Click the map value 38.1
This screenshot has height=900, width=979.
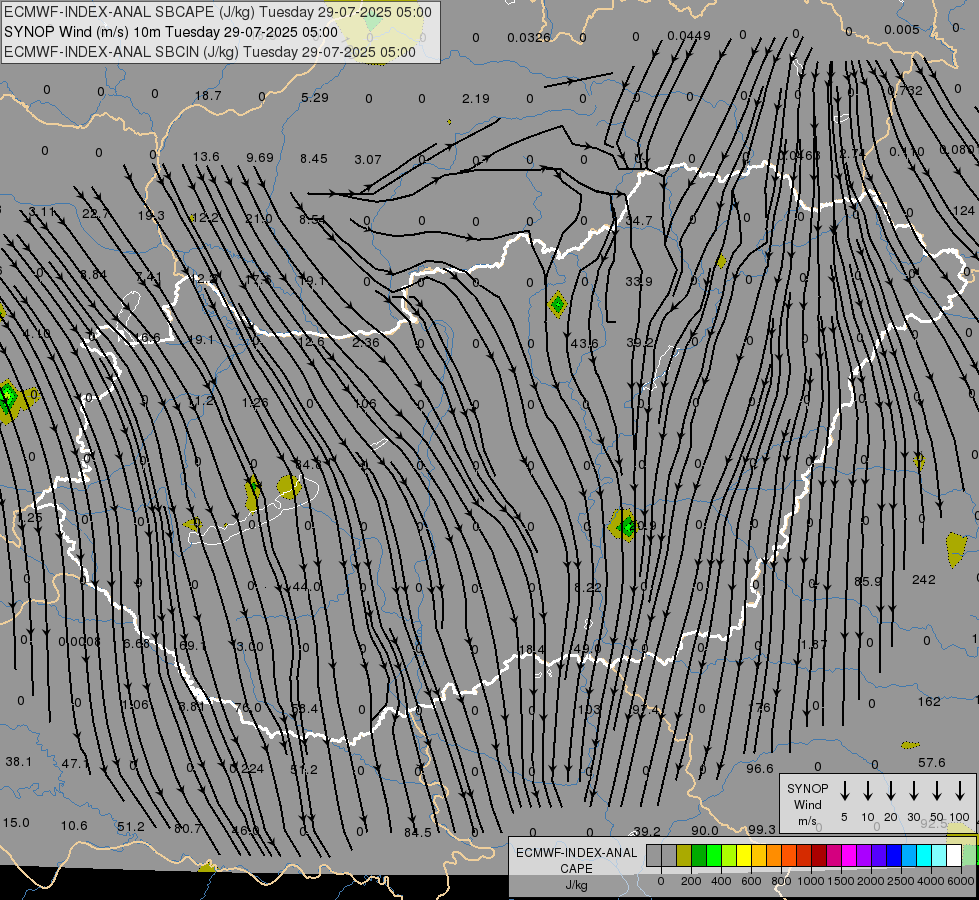pyautogui.click(x=18, y=762)
